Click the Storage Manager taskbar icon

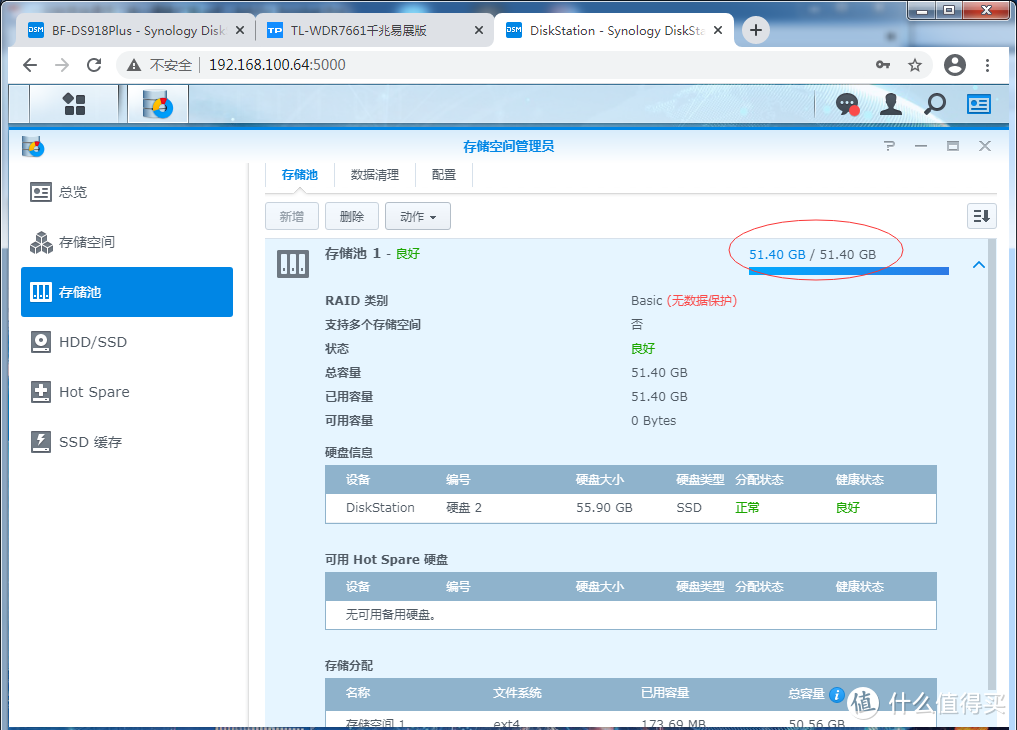pos(158,104)
